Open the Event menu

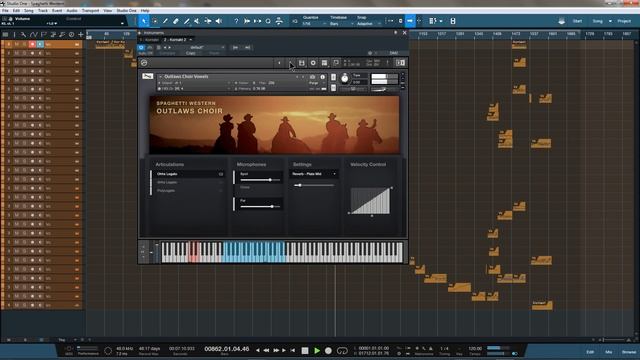[x=57, y=11]
